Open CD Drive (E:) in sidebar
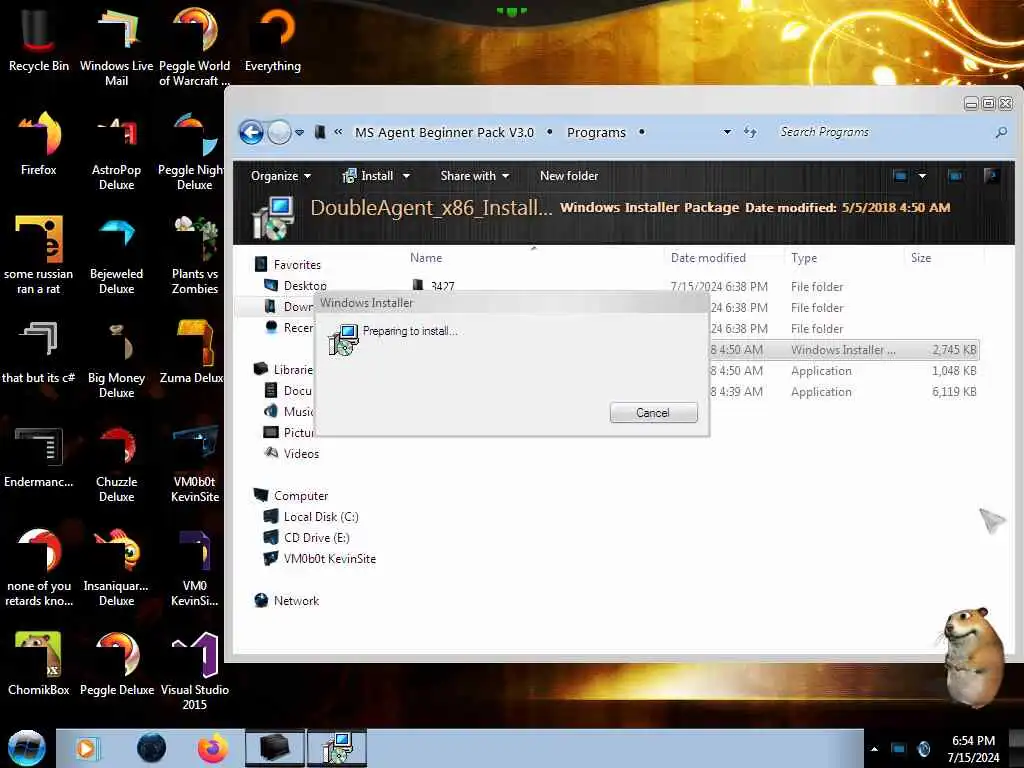Viewport: 1024px width, 768px height. 306,537
